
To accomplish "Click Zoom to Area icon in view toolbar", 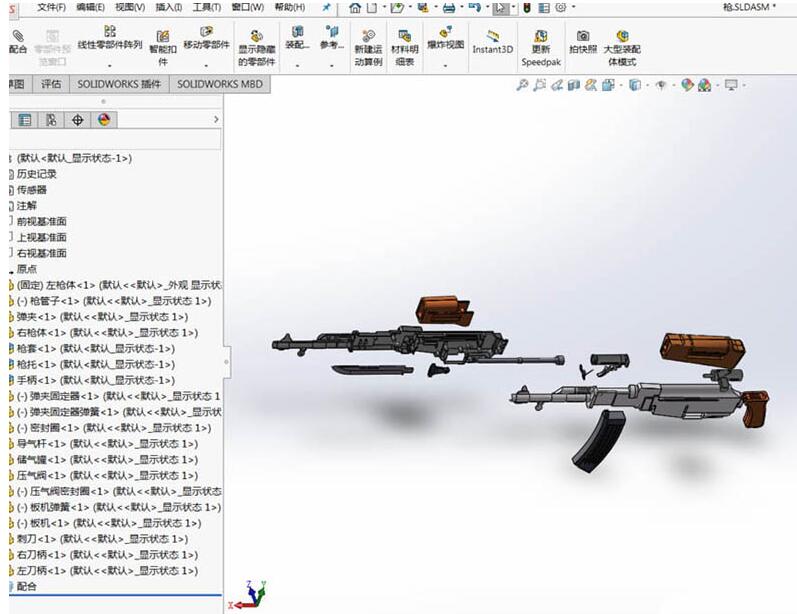I will click(539, 85).
